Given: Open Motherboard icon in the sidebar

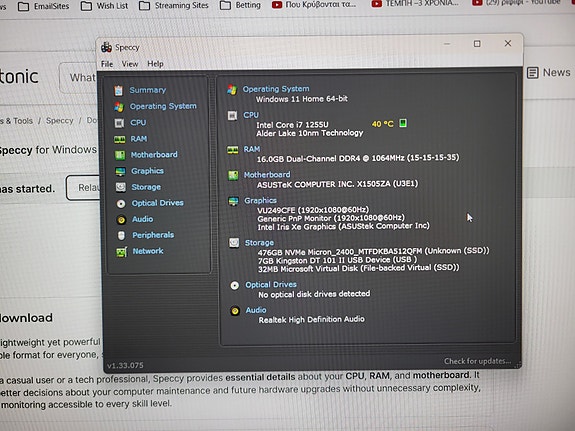Looking at the screenshot, I should point(120,155).
